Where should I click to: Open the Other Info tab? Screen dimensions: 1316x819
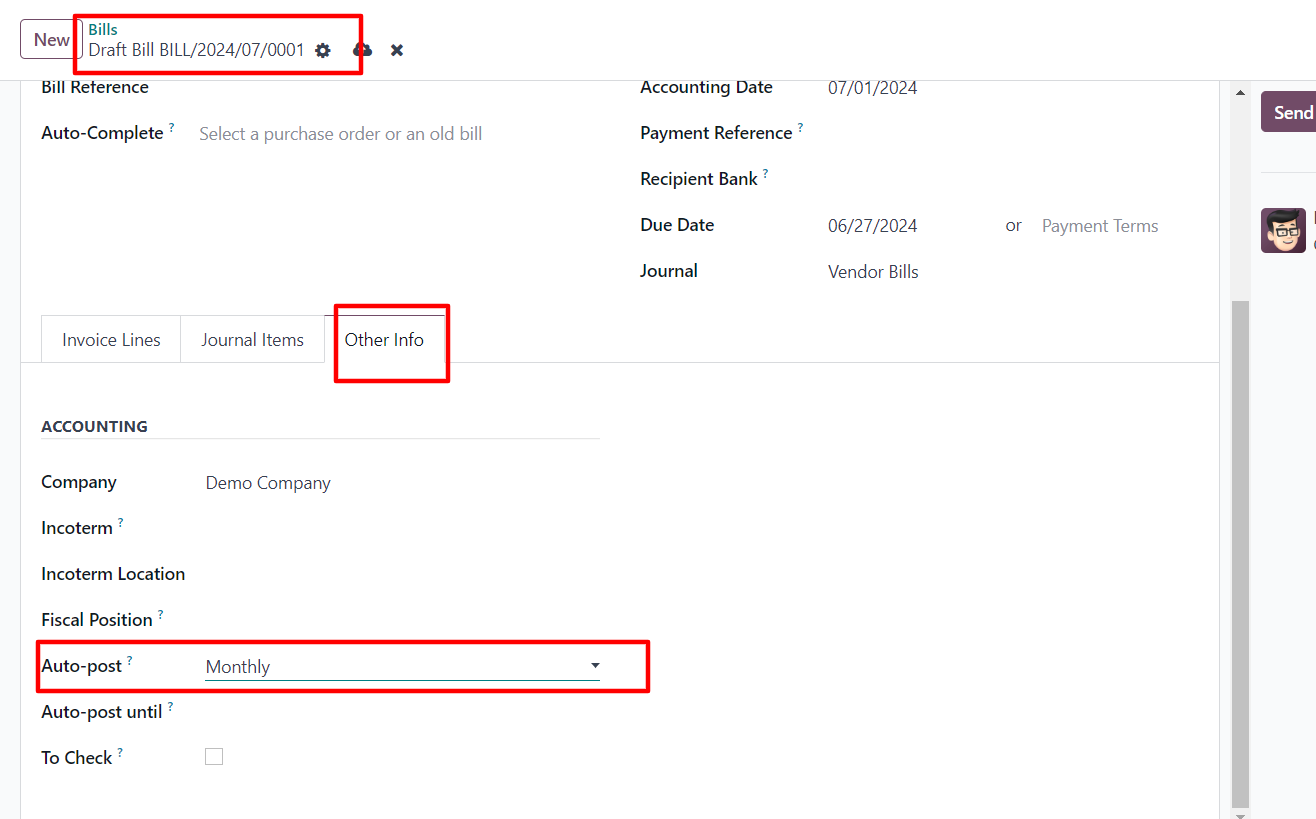384,340
